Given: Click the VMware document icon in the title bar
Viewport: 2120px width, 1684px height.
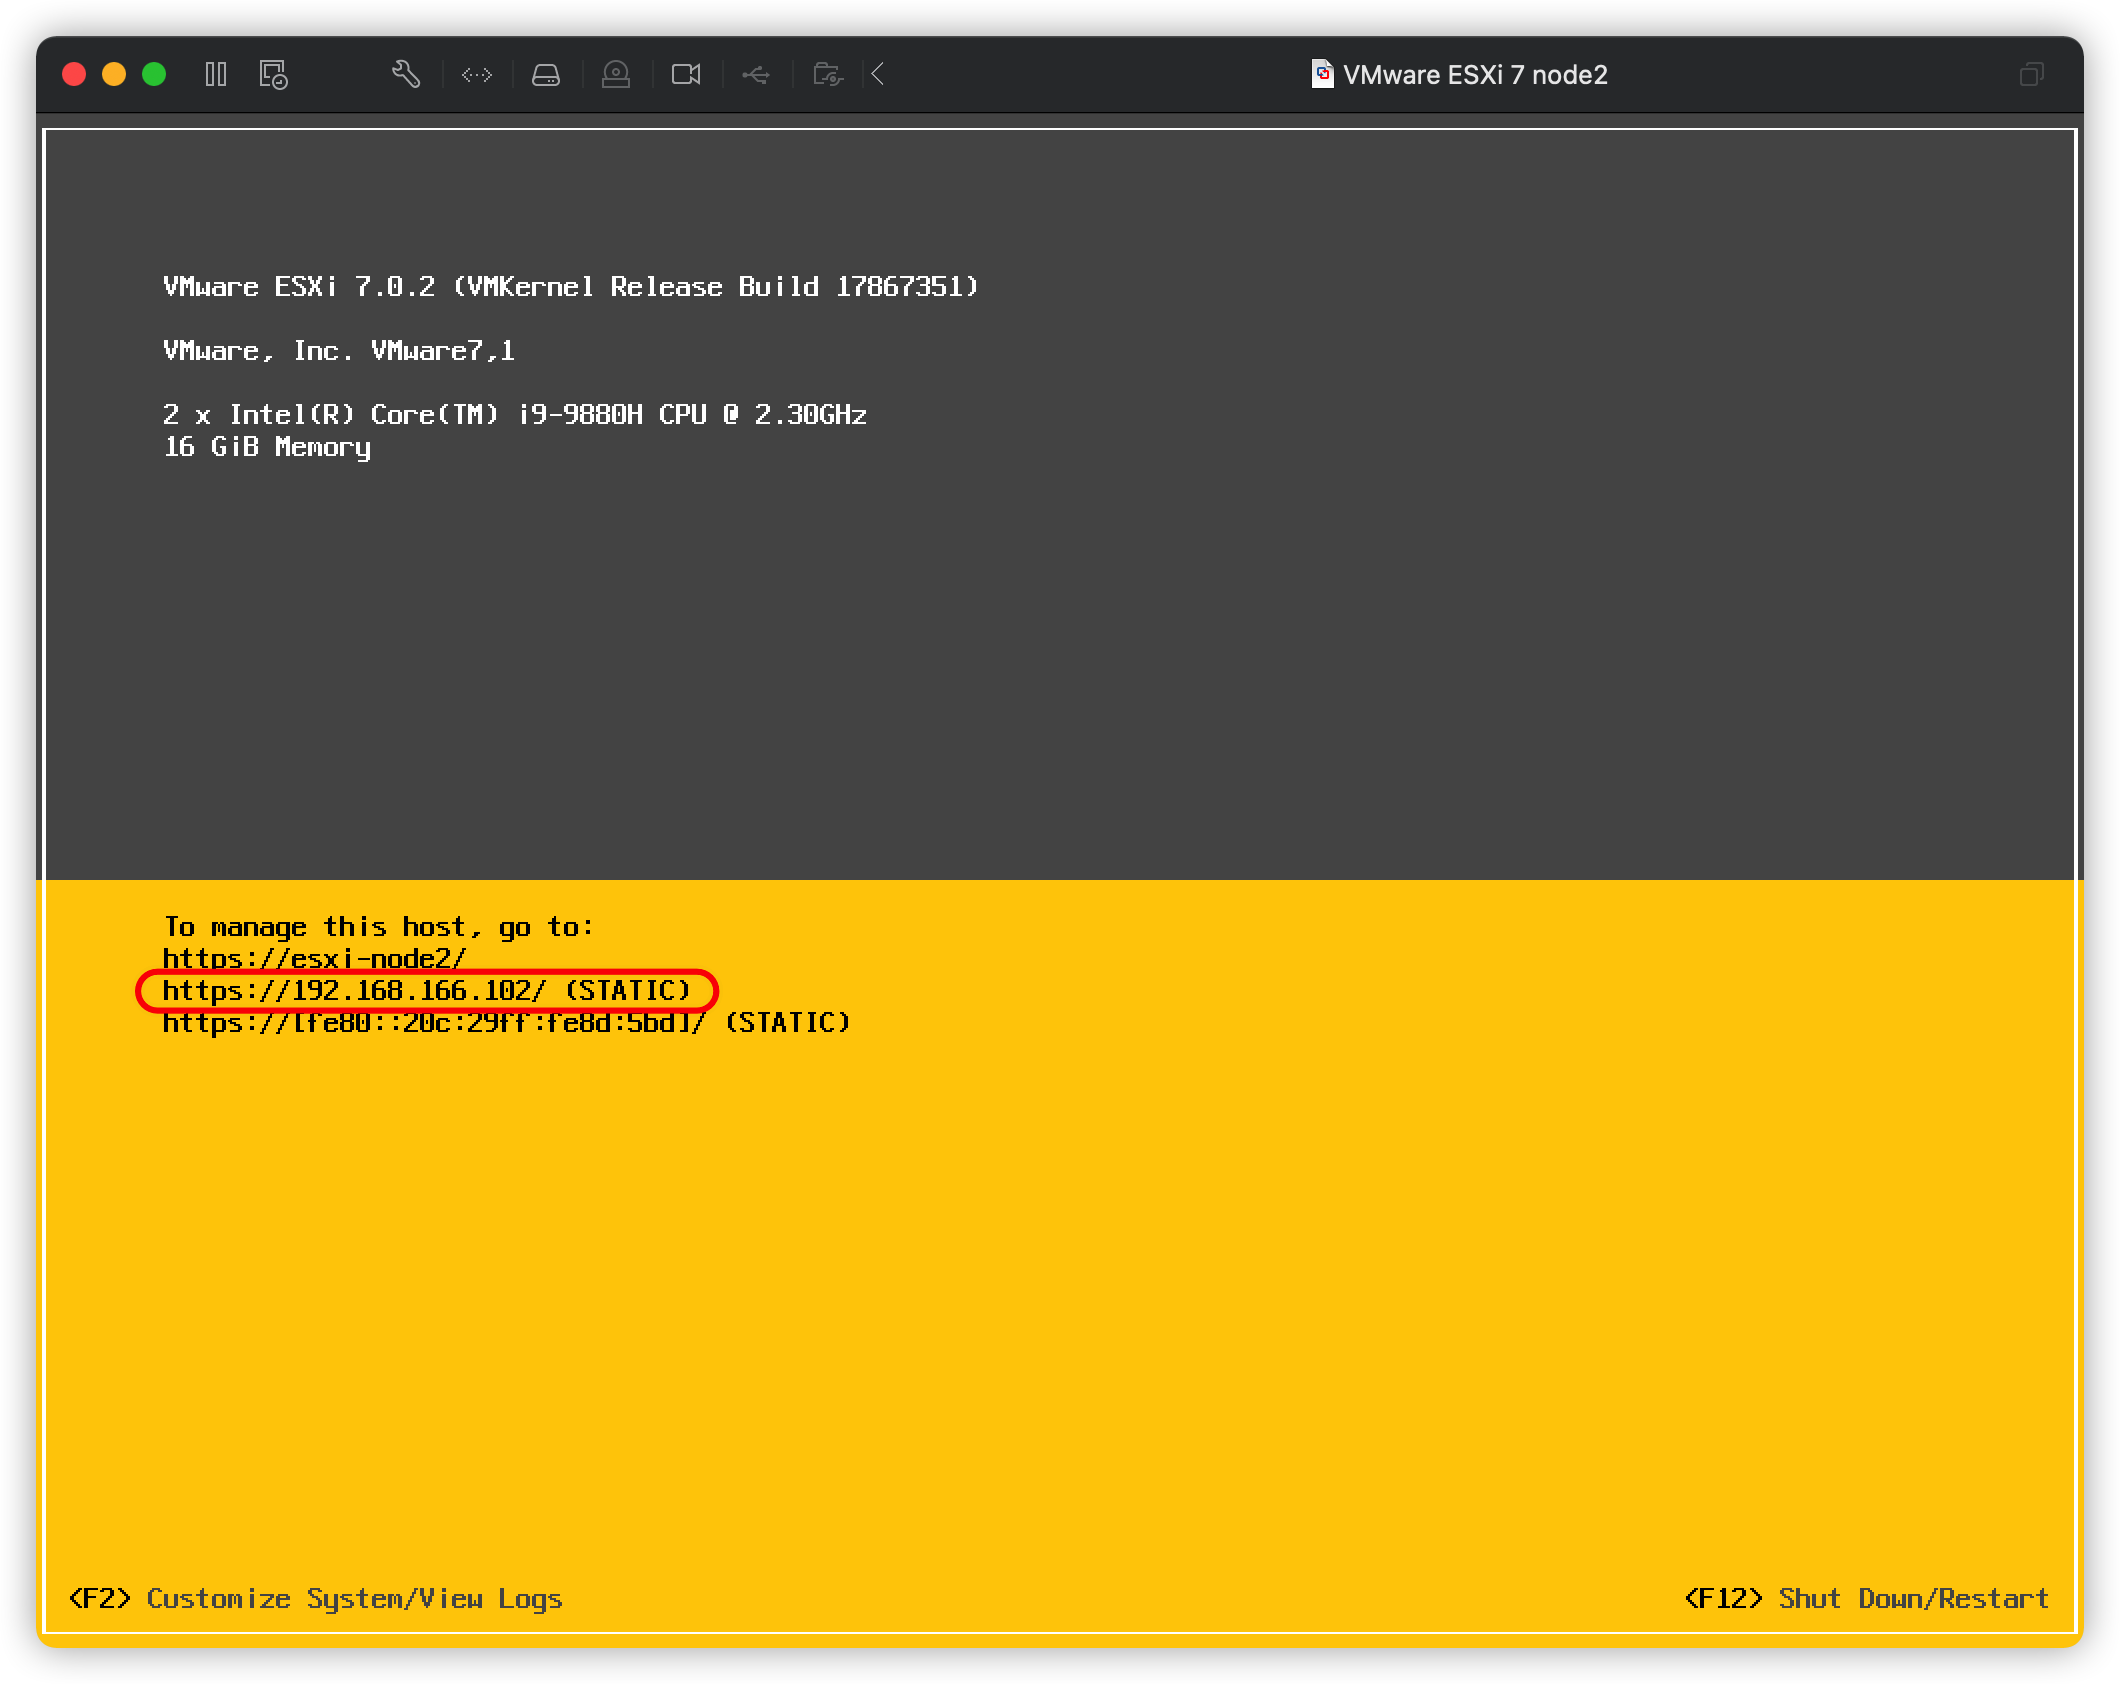Looking at the screenshot, I should tap(1320, 74).
